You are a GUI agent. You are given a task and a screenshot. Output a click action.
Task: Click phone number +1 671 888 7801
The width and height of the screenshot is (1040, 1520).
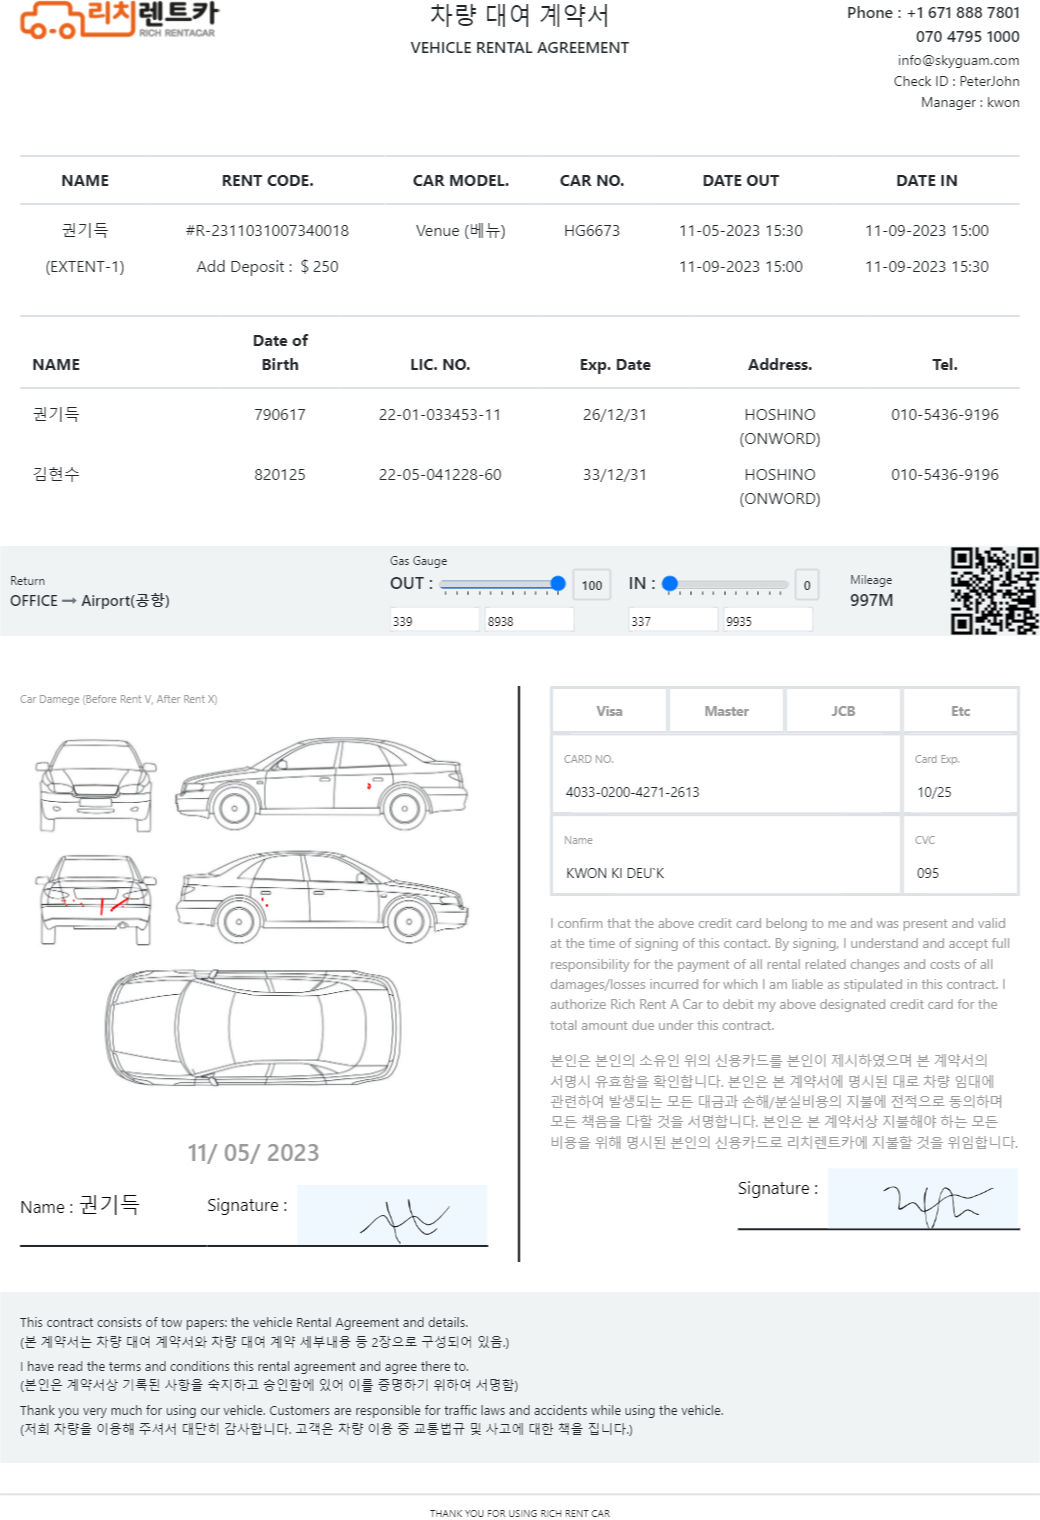click(x=963, y=13)
